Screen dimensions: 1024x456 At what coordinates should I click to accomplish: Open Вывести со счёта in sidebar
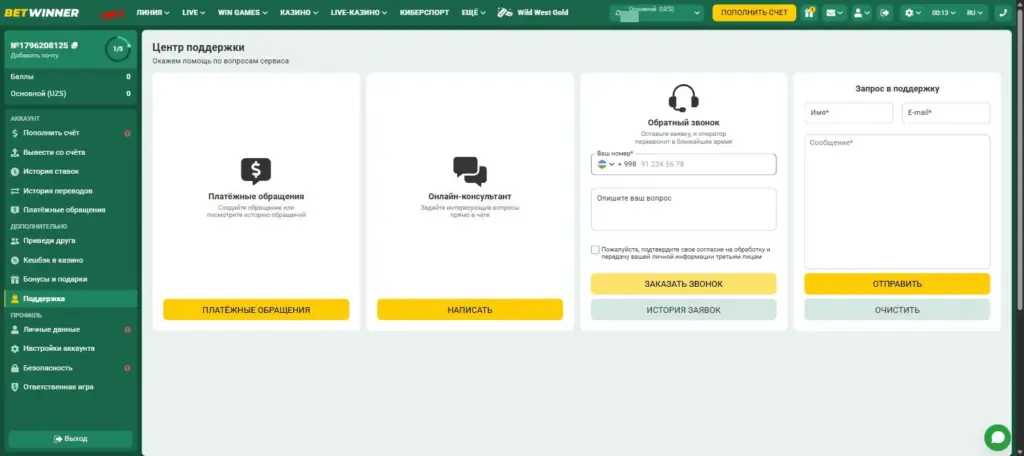(71, 152)
